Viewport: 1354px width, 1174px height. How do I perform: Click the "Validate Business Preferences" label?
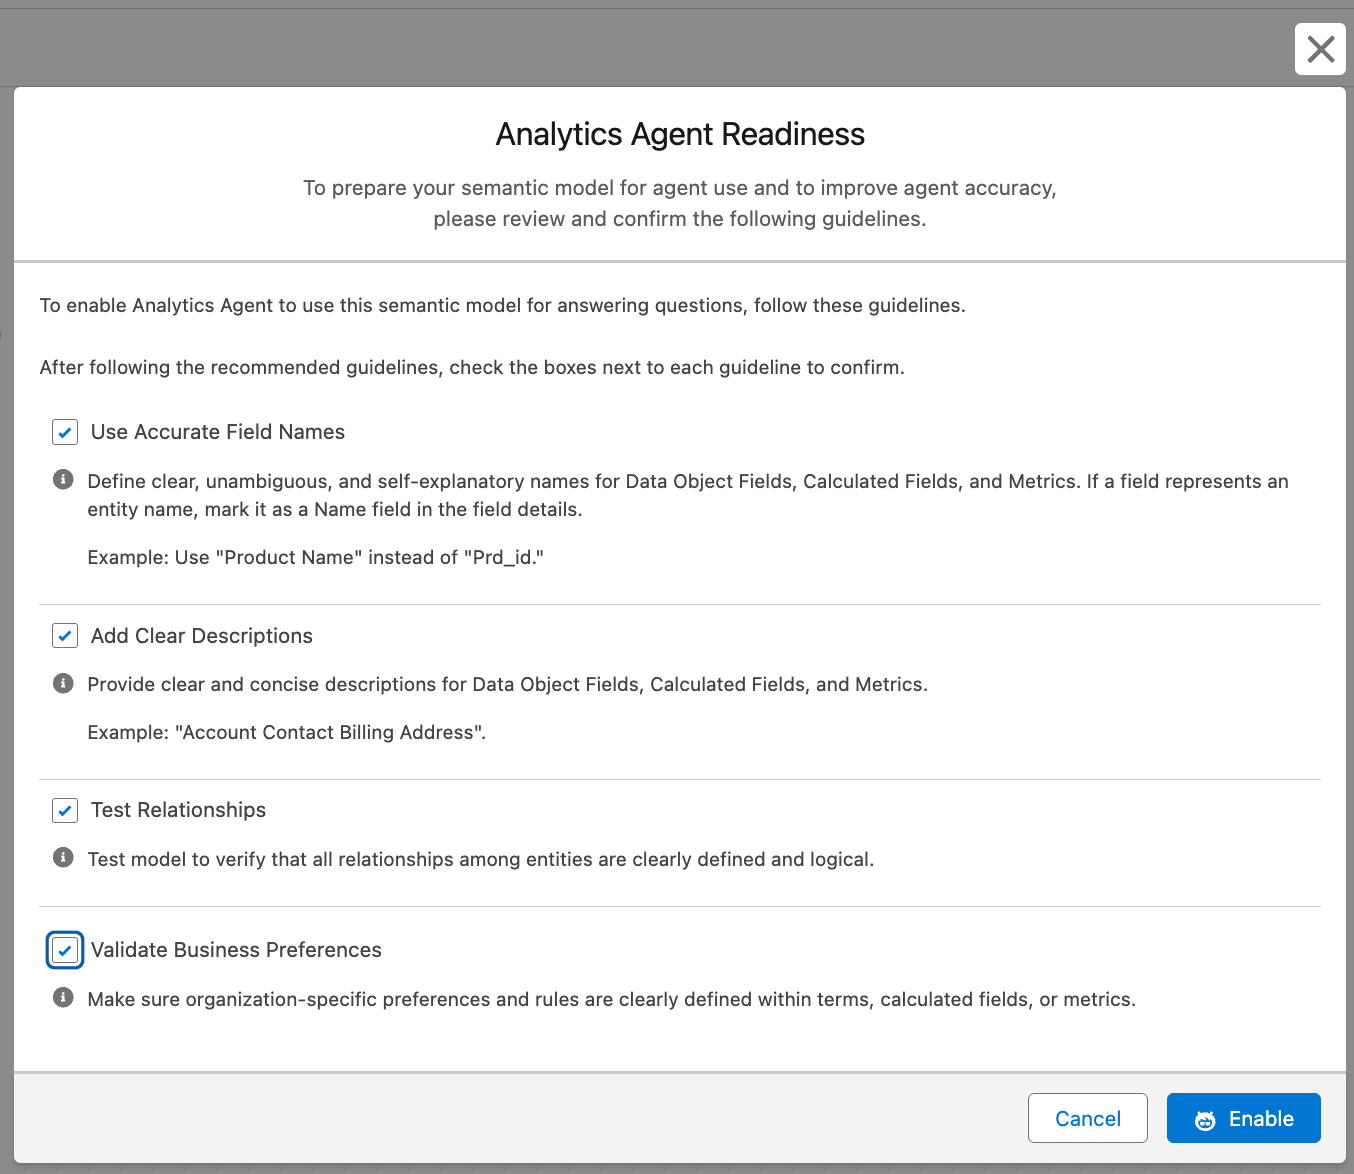(236, 950)
